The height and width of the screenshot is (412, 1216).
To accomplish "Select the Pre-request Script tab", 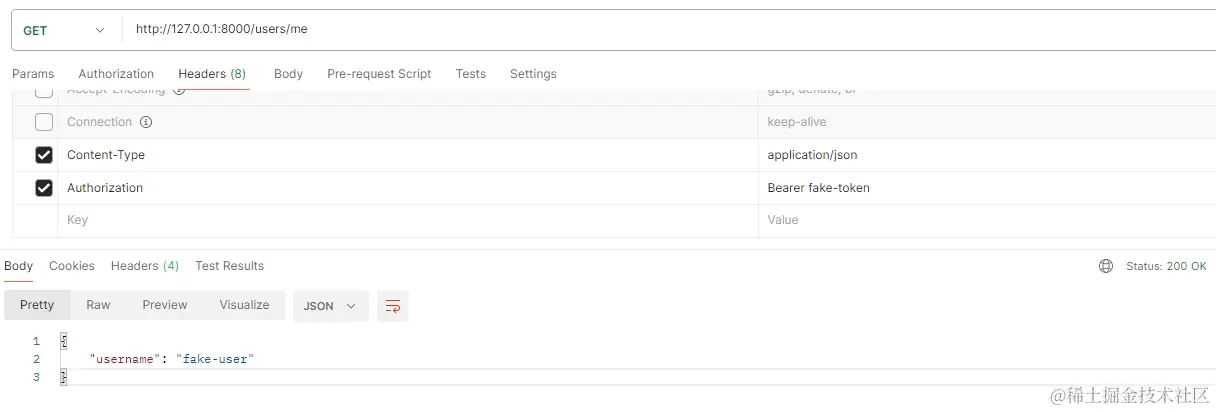I will coord(379,74).
